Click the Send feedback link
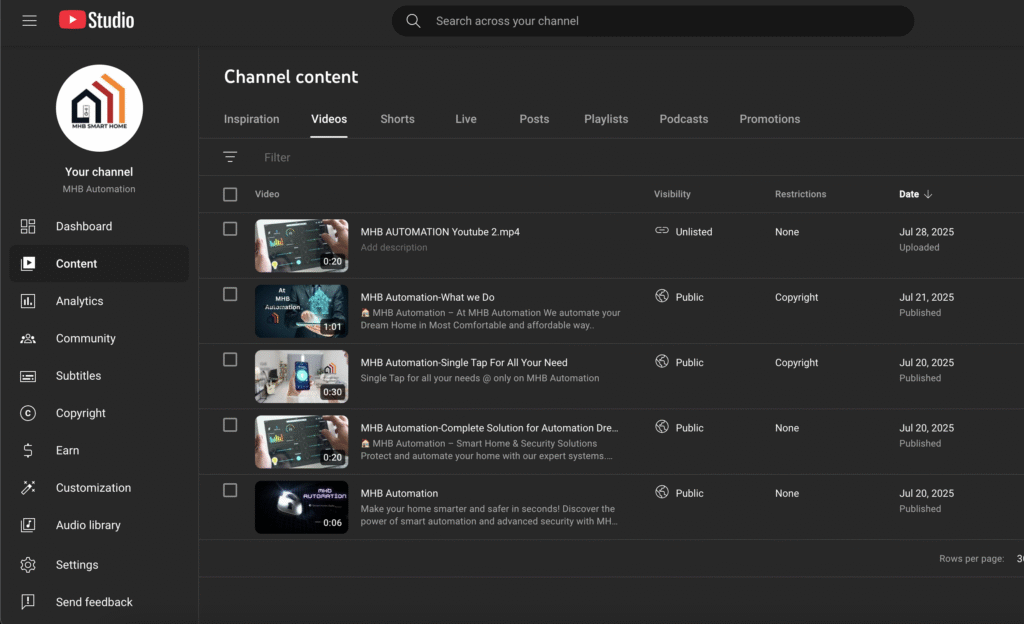The width and height of the screenshot is (1024, 624). click(94, 602)
